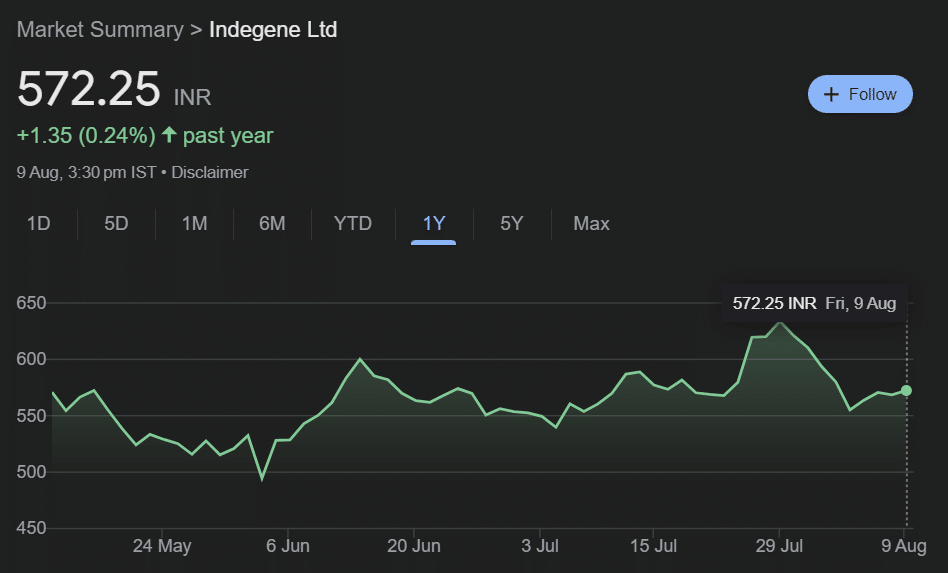
Task: Switch to the 5D range tab
Action: [x=116, y=224]
